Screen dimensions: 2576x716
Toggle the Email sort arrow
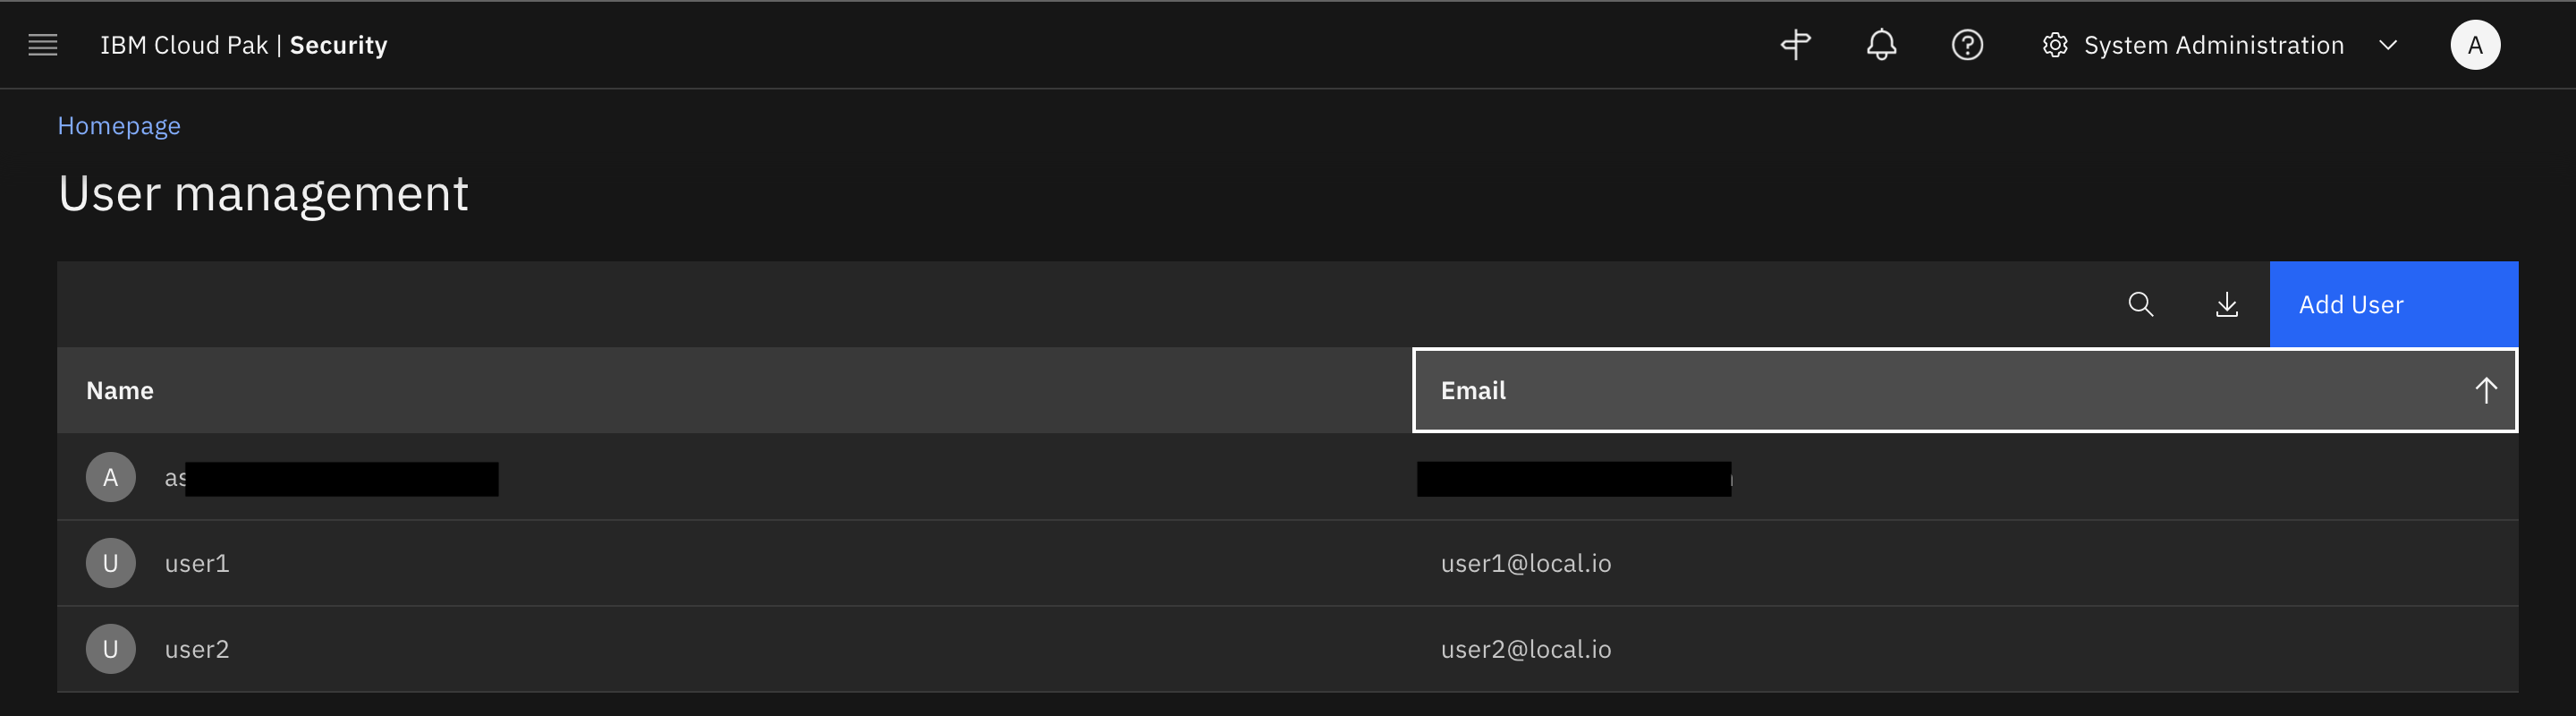(2485, 391)
